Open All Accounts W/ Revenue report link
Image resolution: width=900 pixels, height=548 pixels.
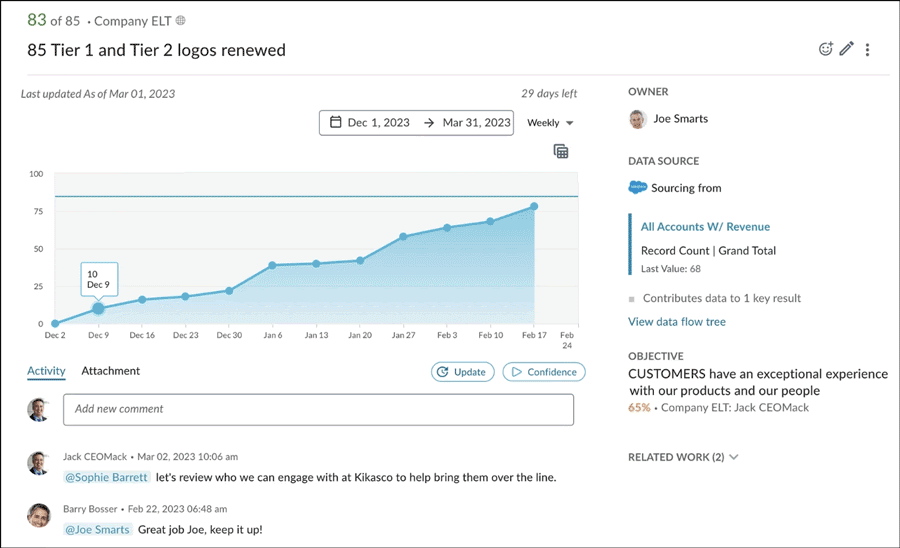pyautogui.click(x=705, y=227)
